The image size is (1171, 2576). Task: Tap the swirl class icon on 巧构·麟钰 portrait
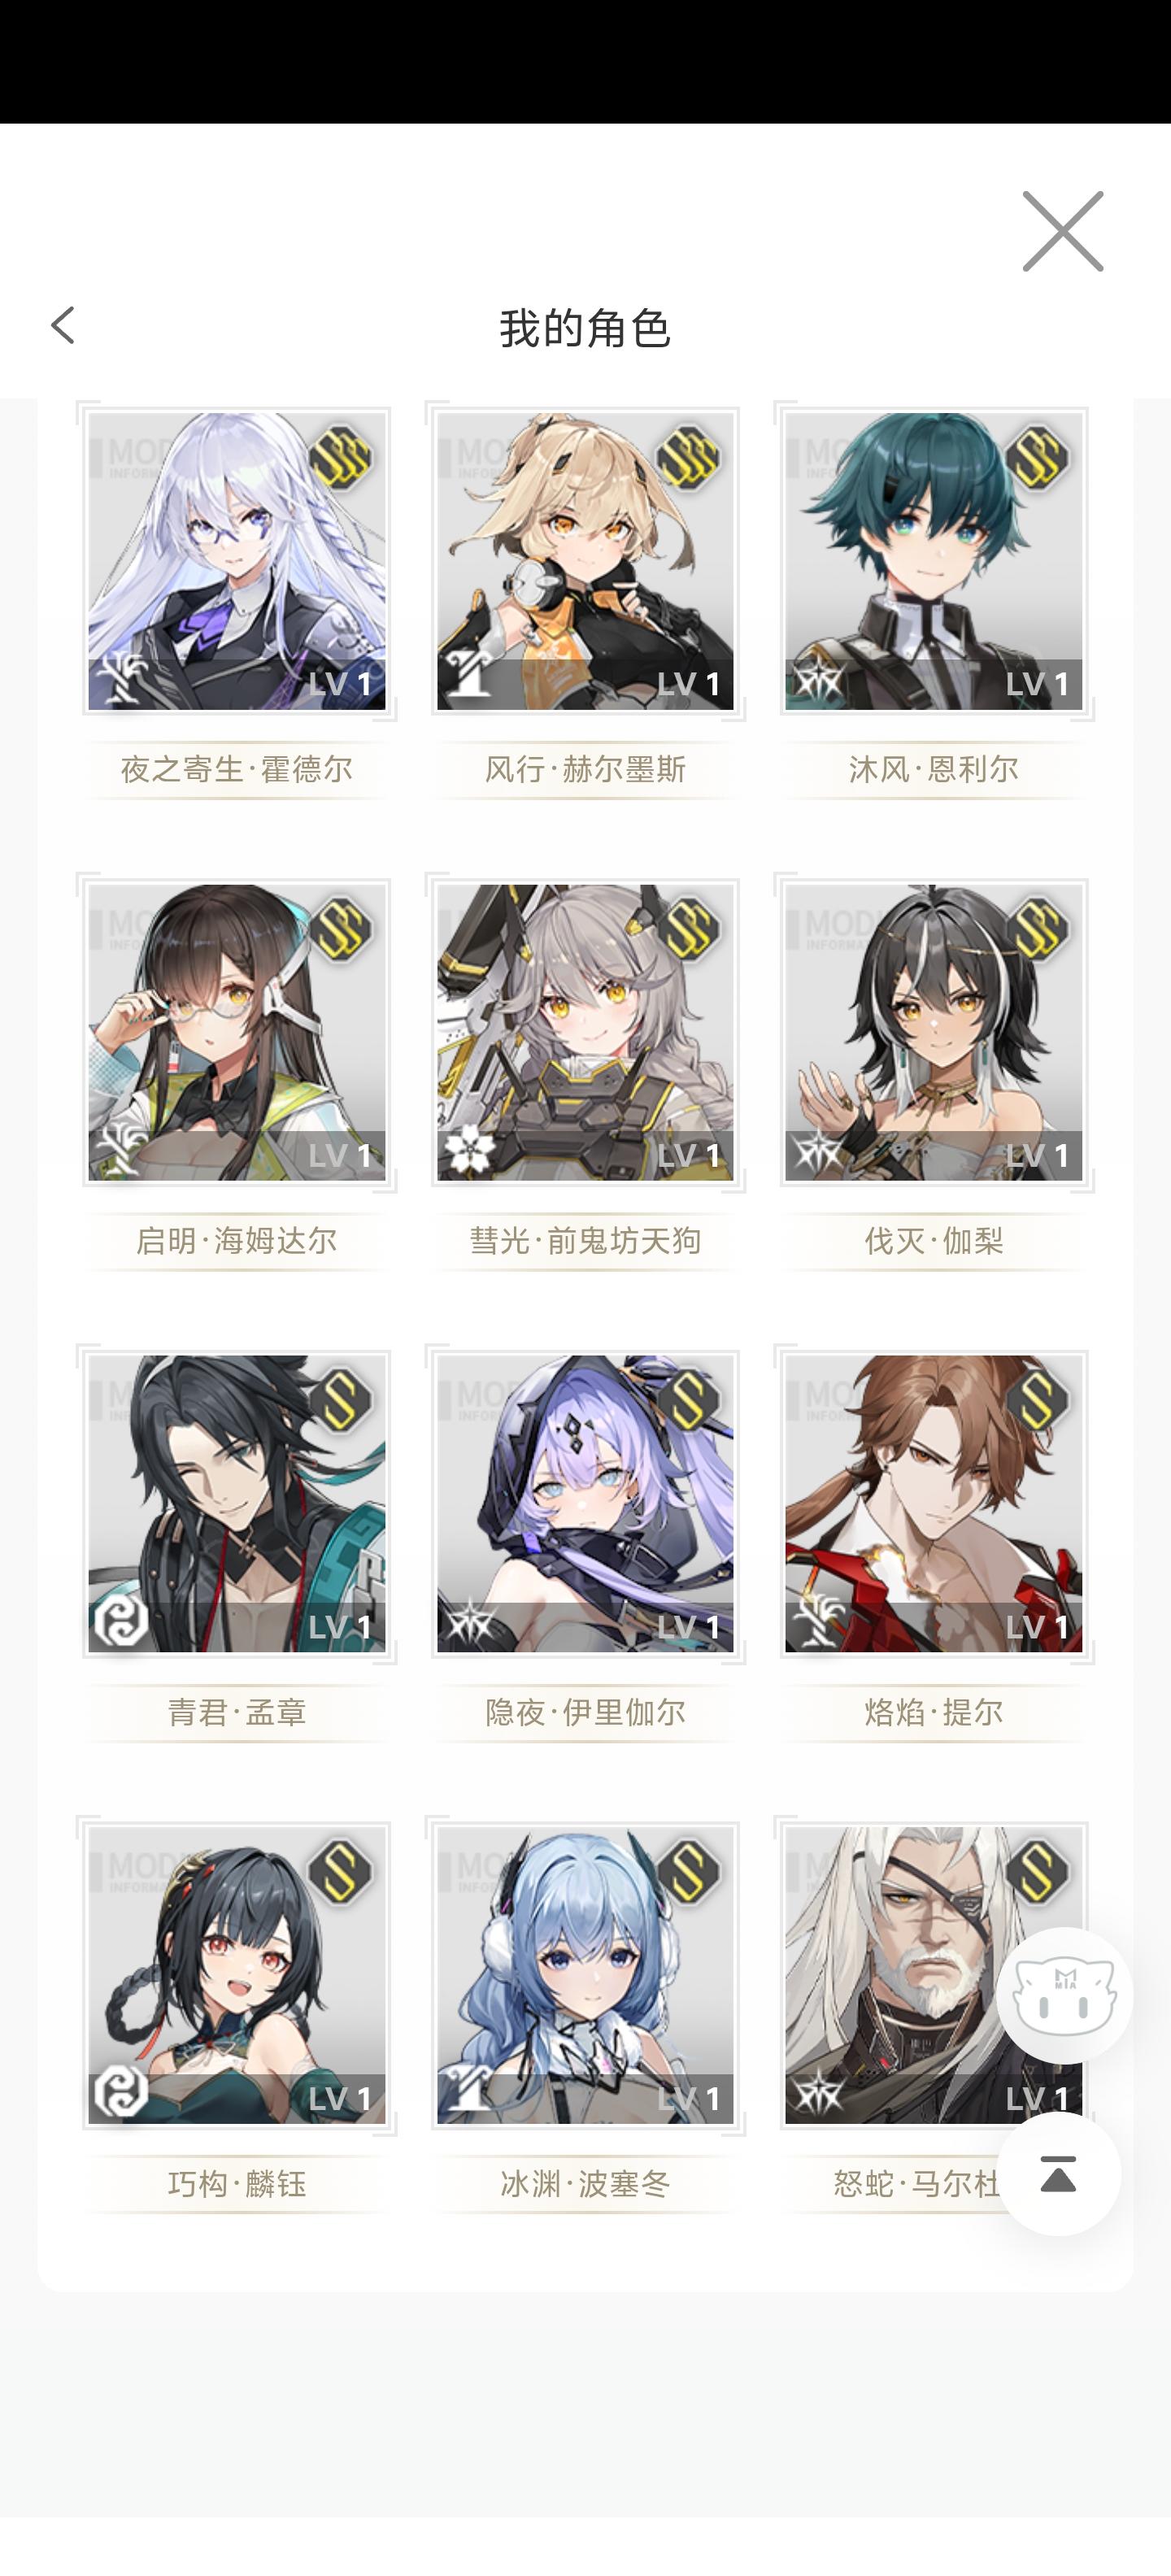tap(120, 2092)
